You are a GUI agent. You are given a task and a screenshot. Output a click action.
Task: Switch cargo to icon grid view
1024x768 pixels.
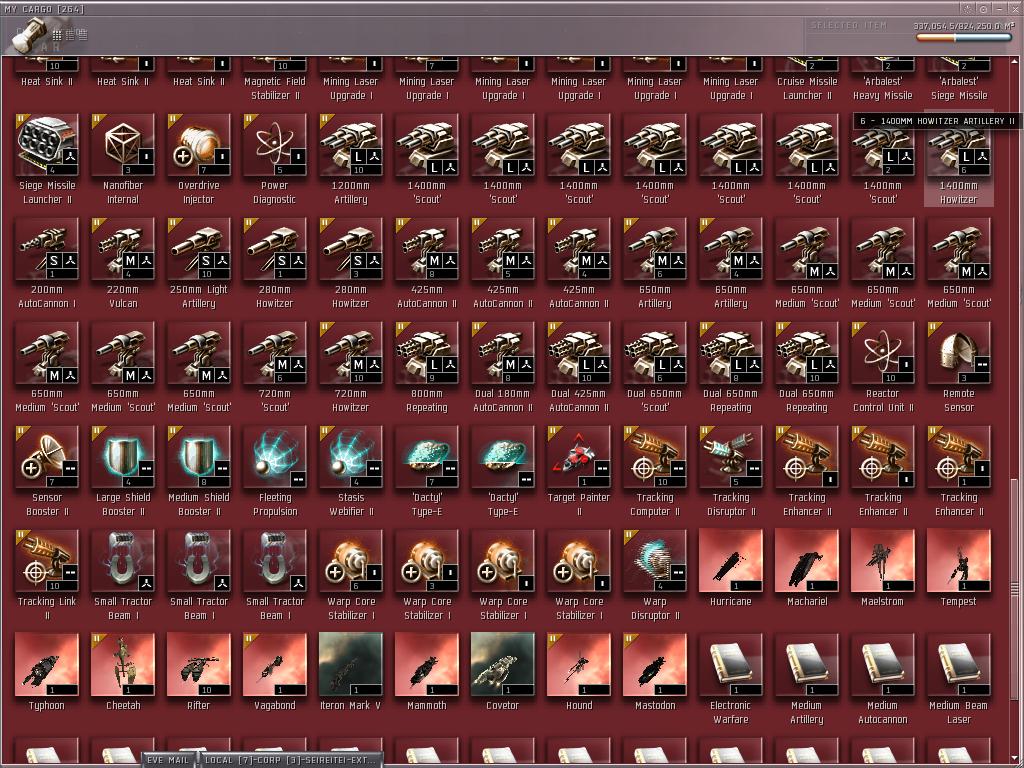[57, 35]
